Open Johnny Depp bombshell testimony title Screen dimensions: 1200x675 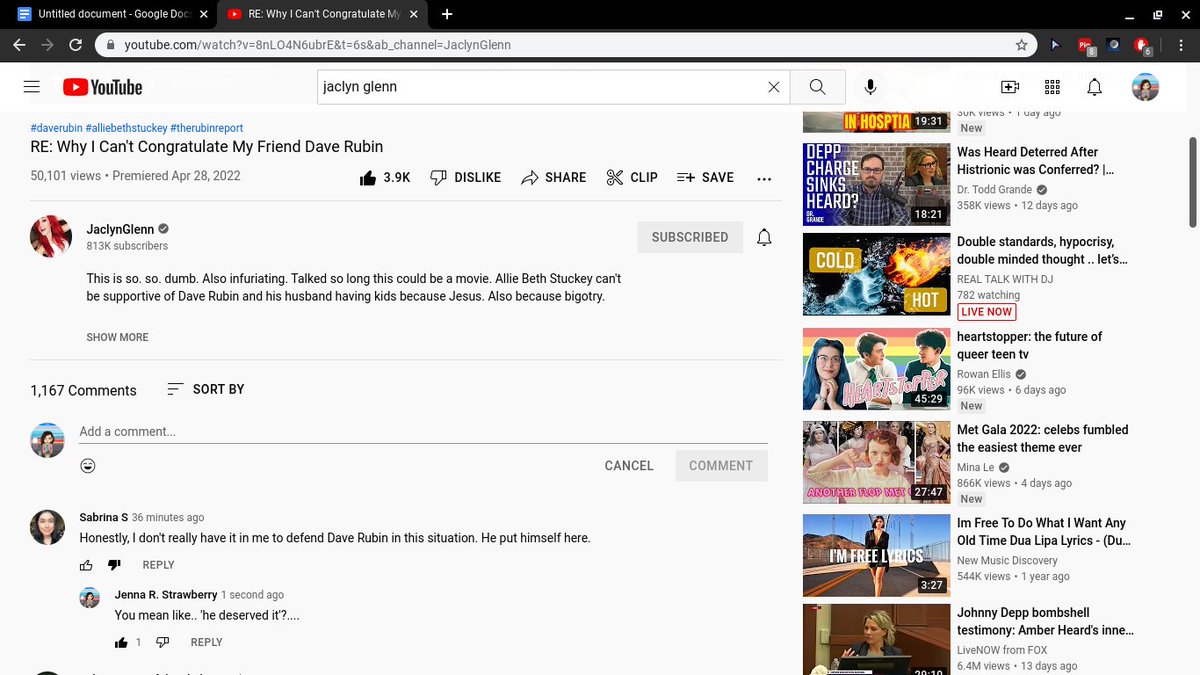(1045, 622)
